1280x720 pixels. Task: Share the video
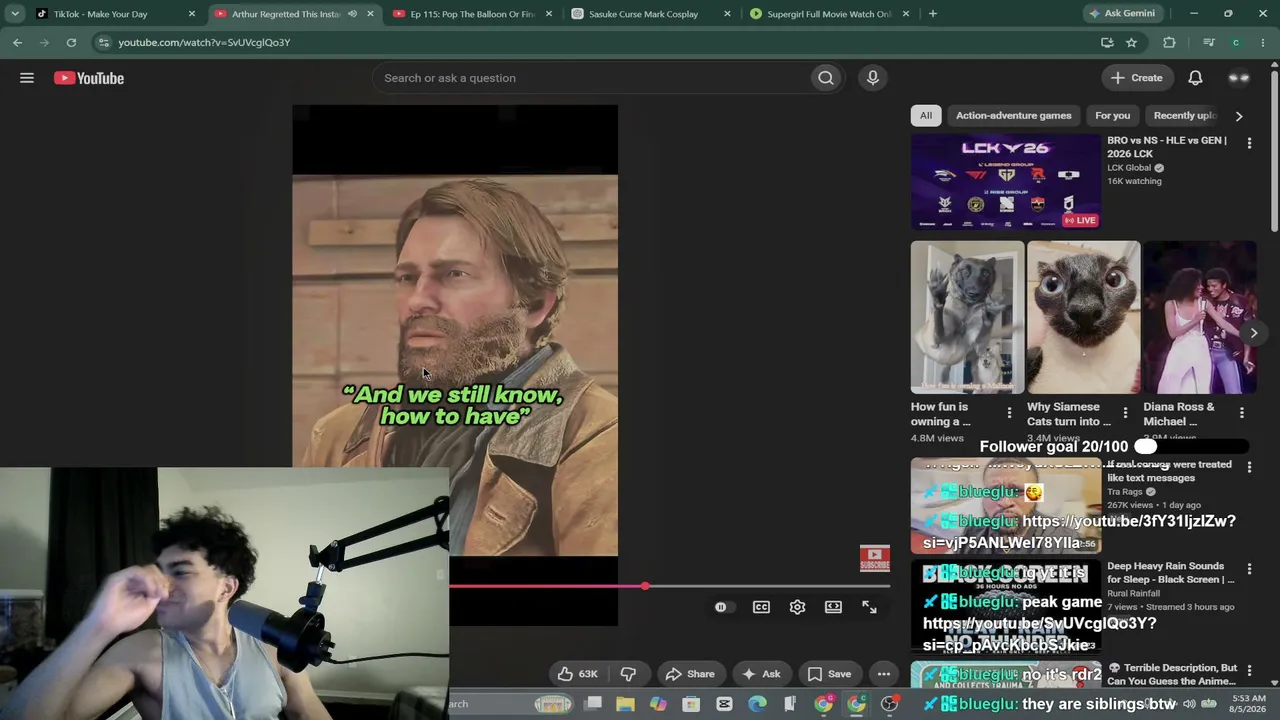(x=690, y=674)
